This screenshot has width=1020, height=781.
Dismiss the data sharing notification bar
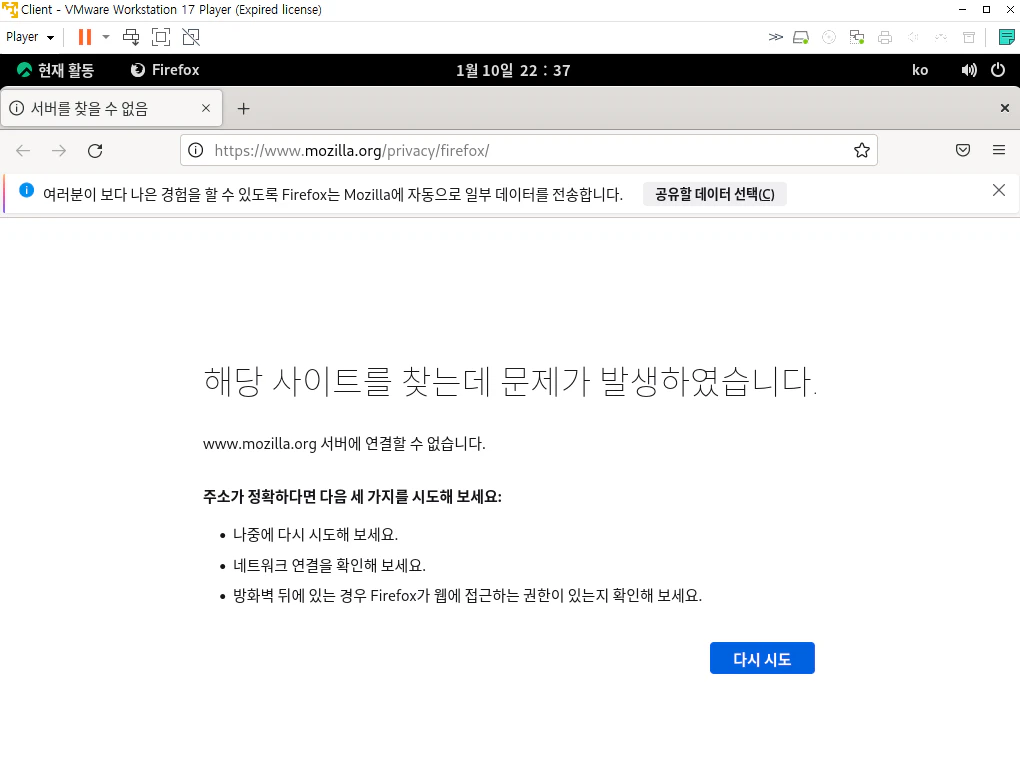pos(999,190)
